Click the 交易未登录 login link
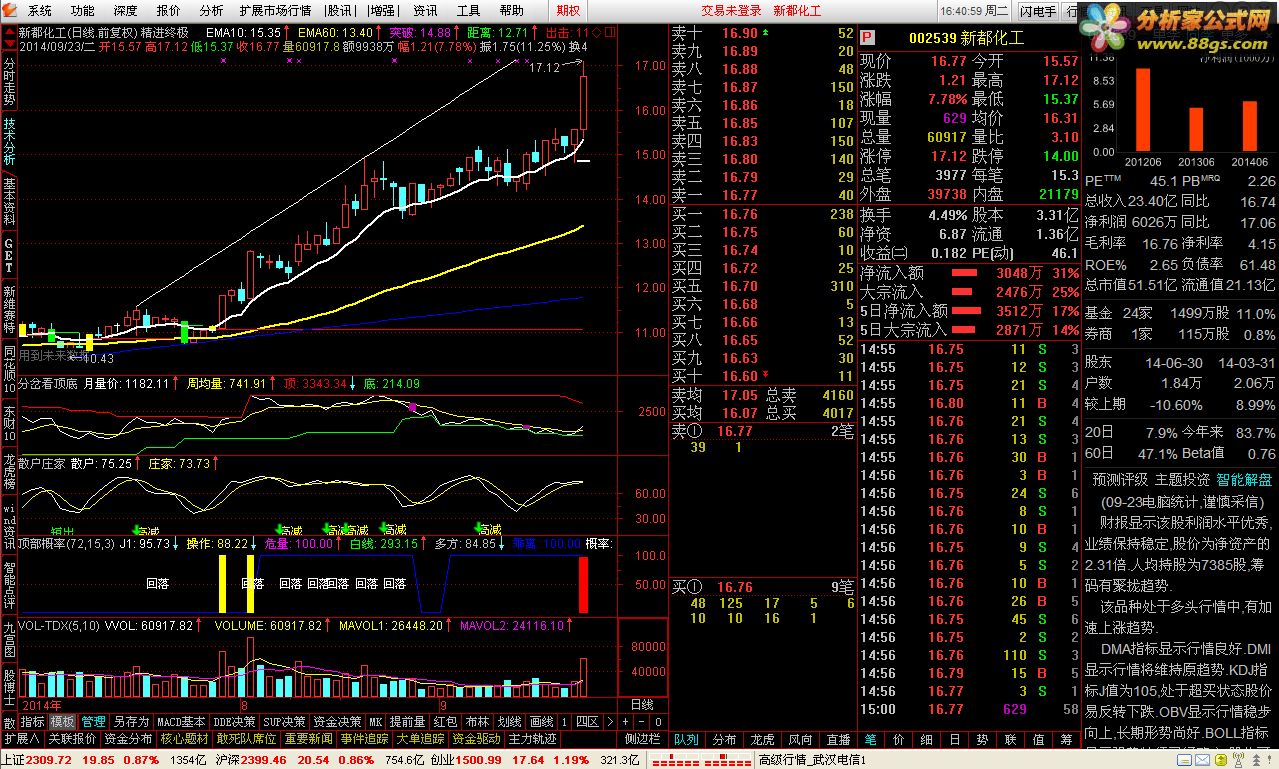The width and height of the screenshot is (1279, 769). (x=731, y=11)
